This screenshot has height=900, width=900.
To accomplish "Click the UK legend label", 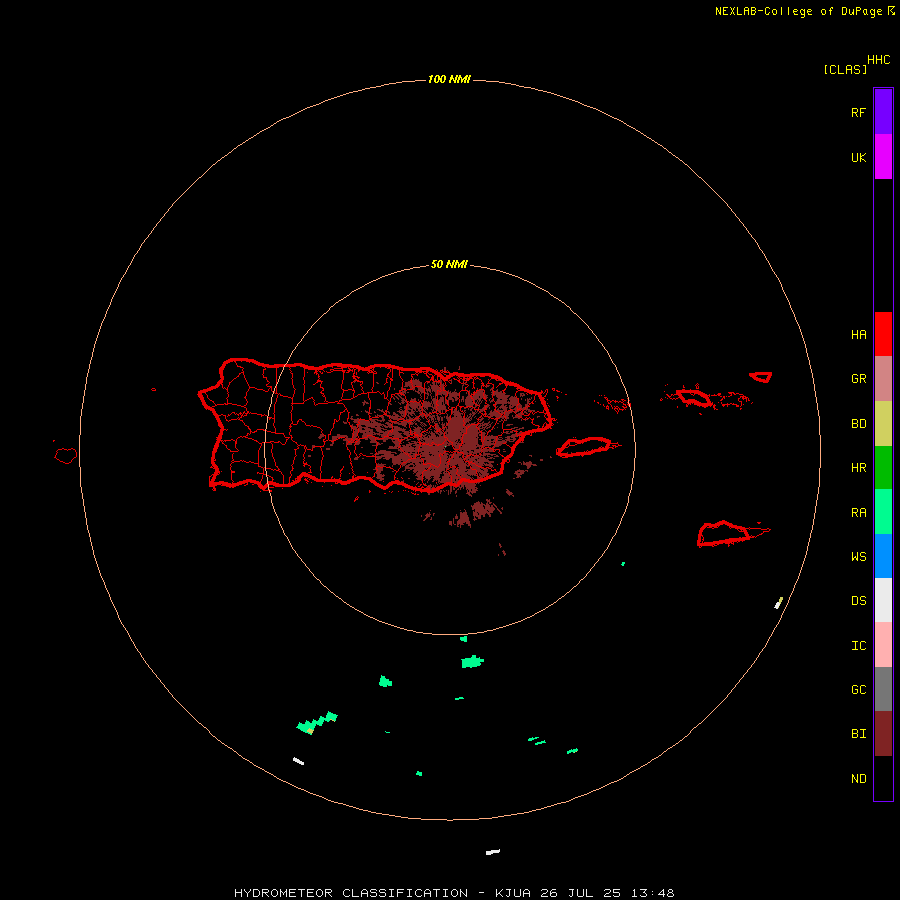I will [x=858, y=157].
